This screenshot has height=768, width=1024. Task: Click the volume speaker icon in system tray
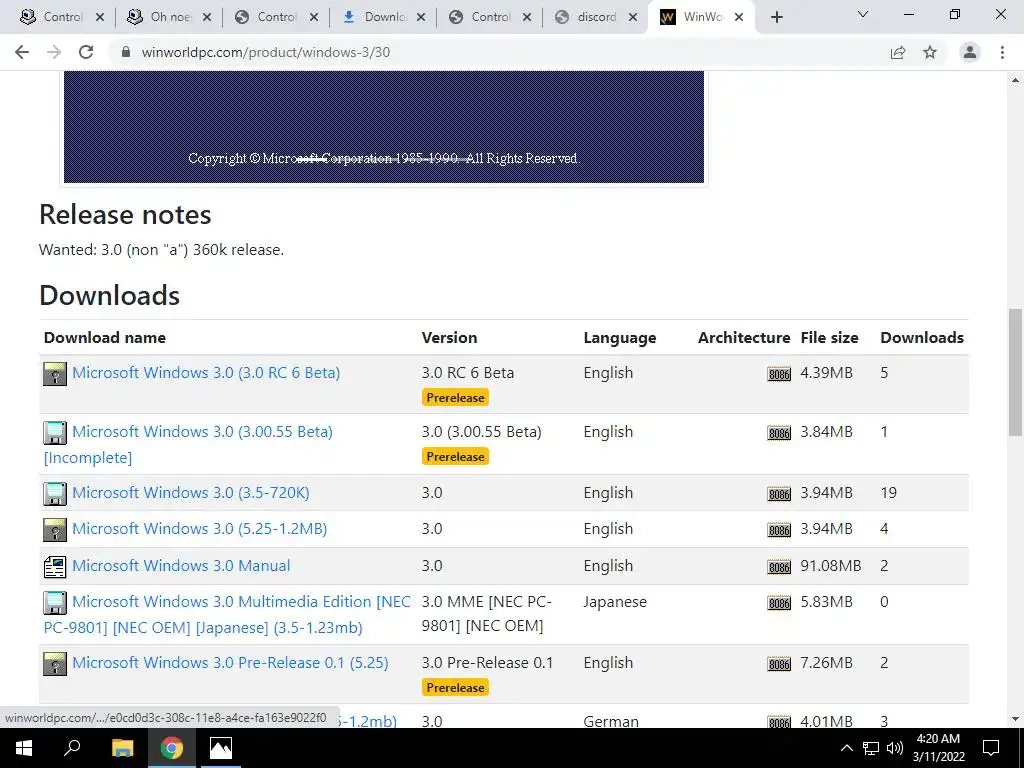coord(895,748)
